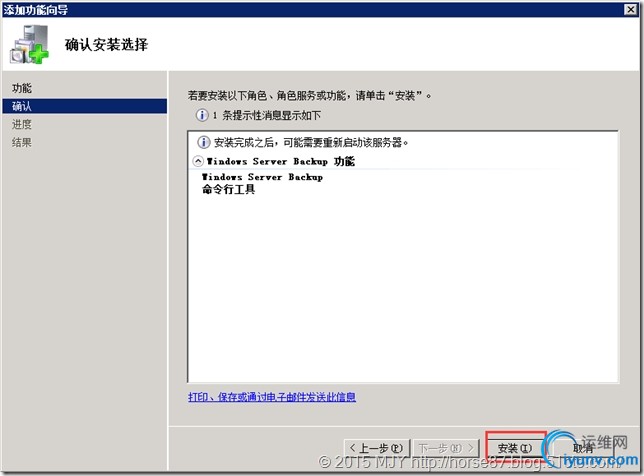
Task: Click the 1 条提示性消息显示如下 text
Action: 267,115
